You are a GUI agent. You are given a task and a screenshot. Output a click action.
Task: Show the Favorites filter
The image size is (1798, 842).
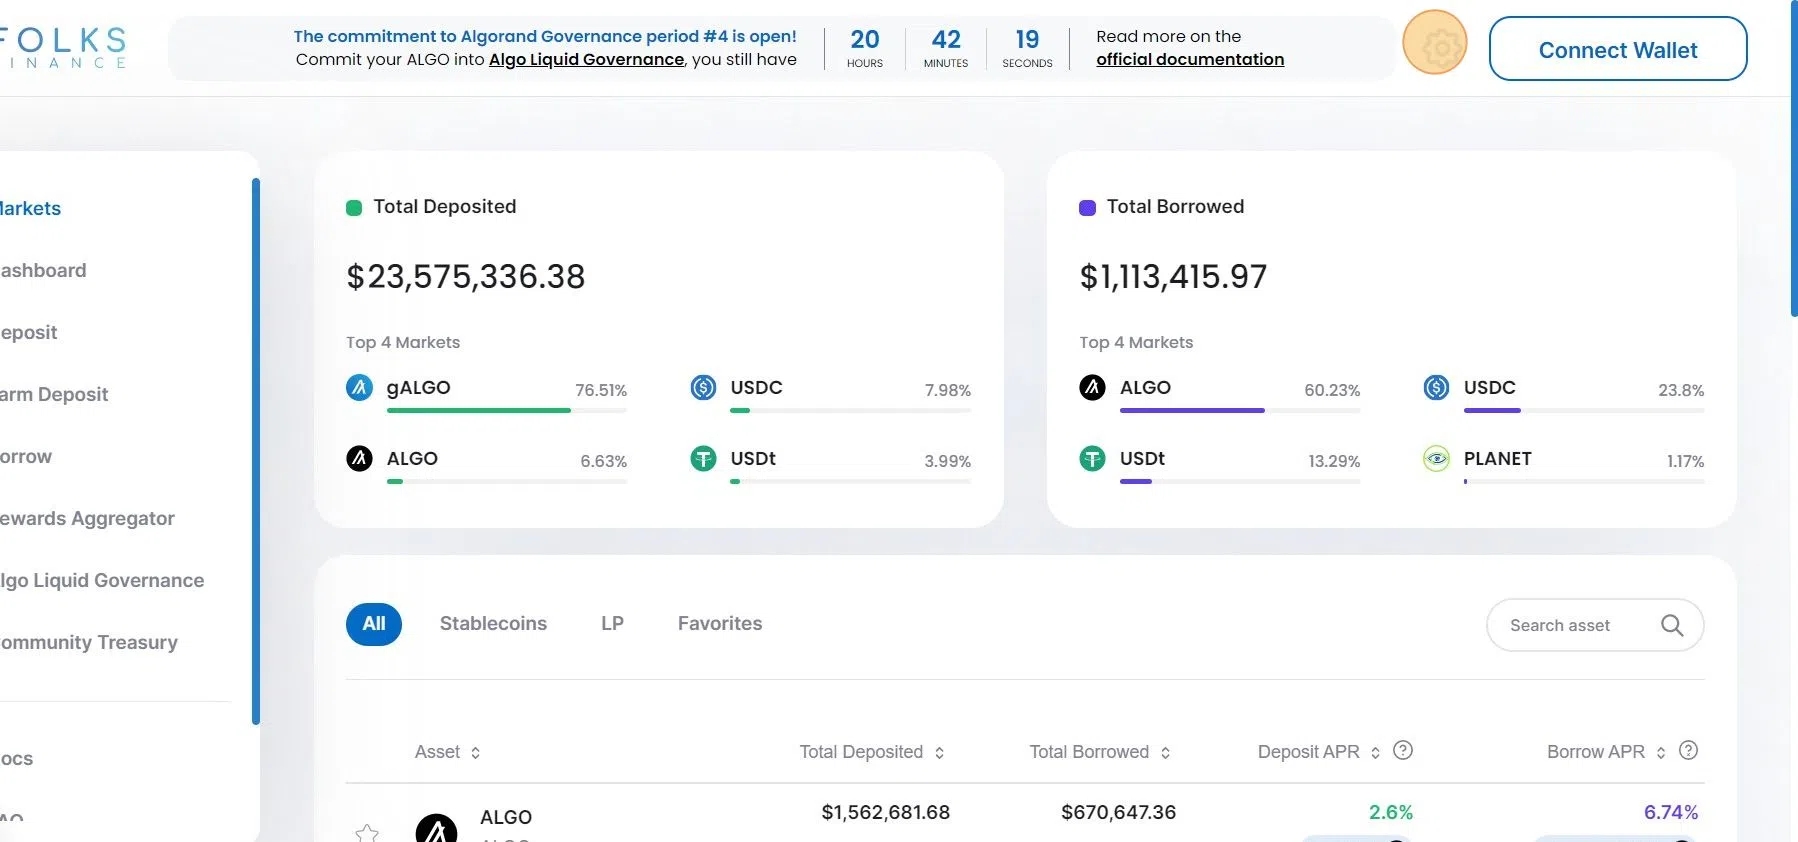pos(719,624)
